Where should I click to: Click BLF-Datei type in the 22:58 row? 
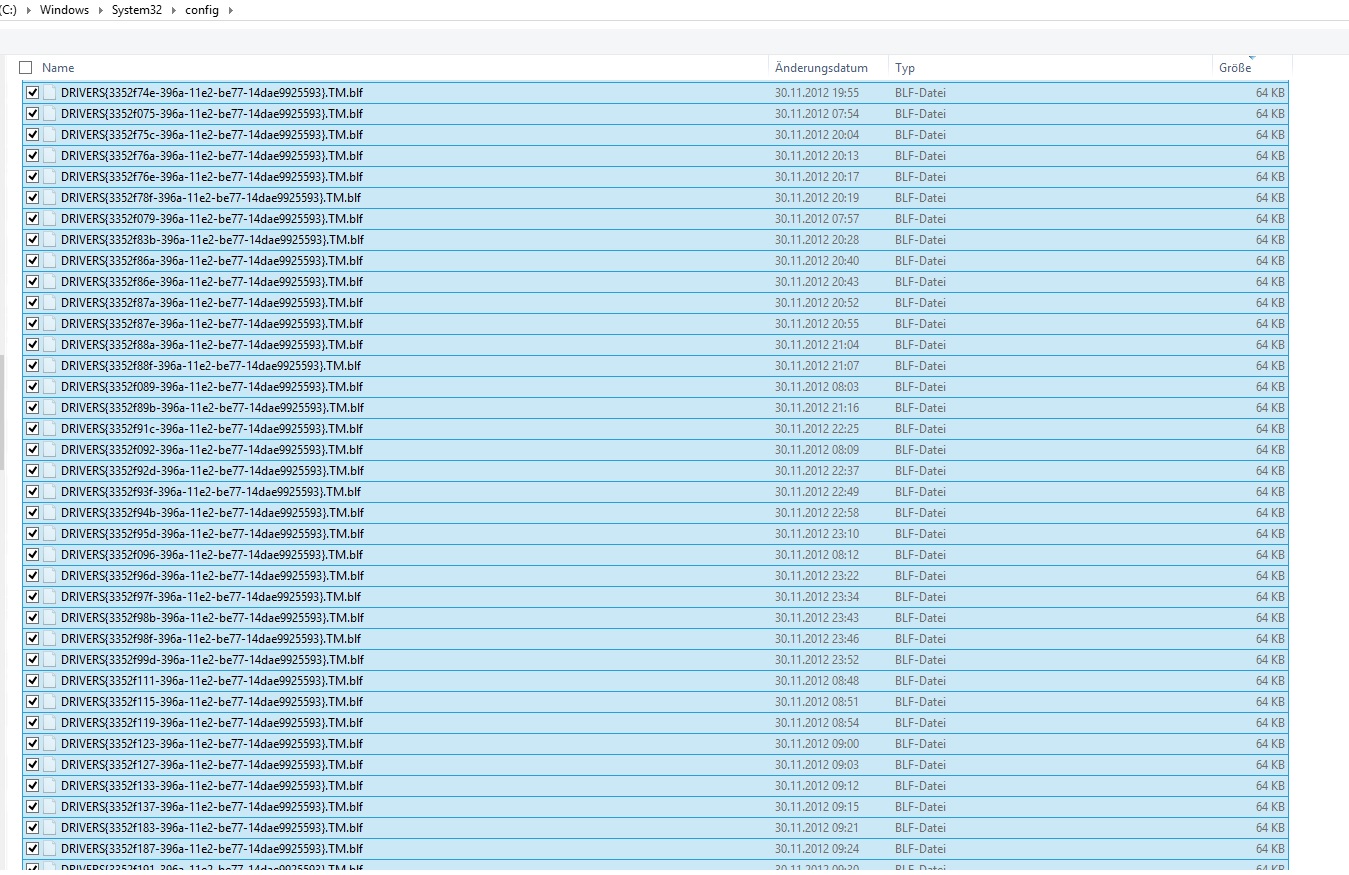[920, 513]
